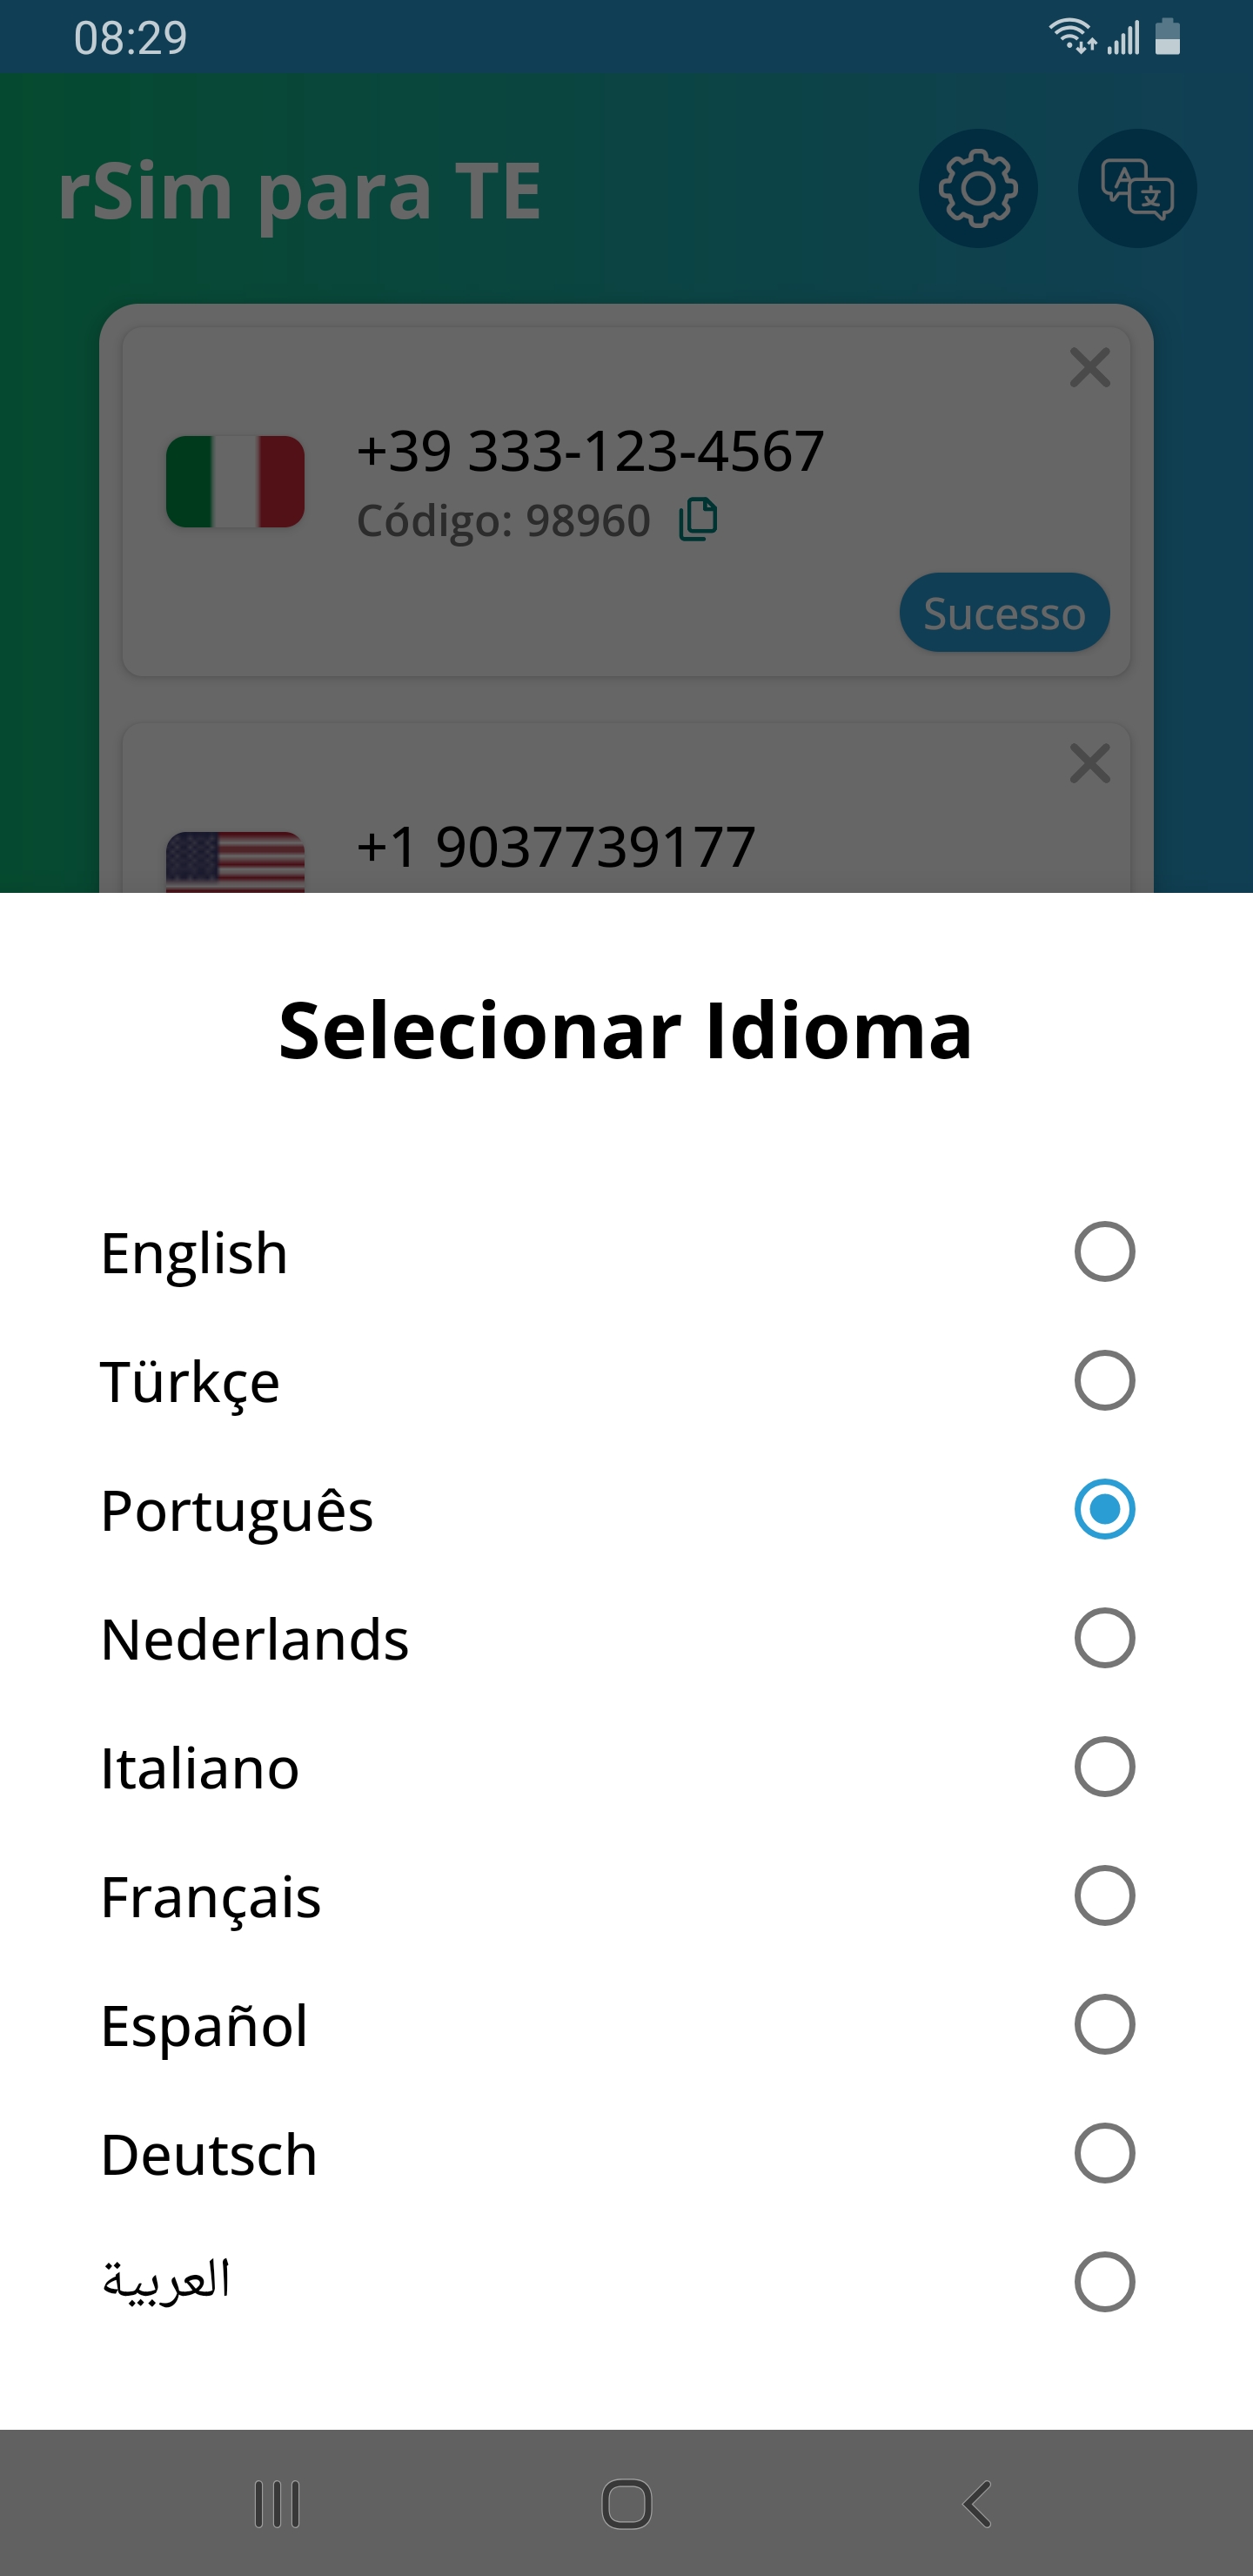Choose the Arabic language option

(1104, 2282)
